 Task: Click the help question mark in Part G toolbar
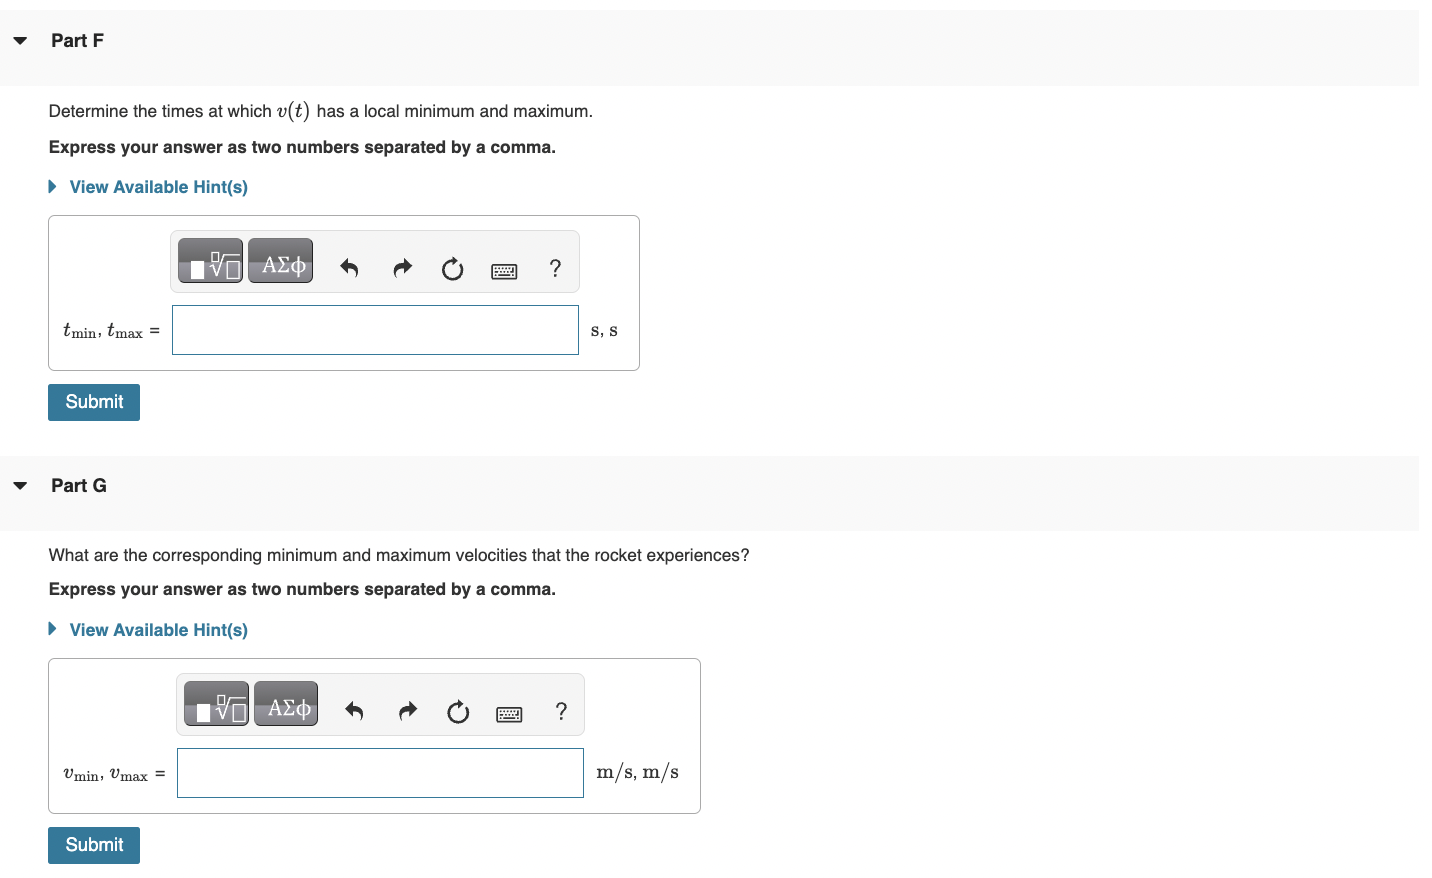(x=561, y=711)
